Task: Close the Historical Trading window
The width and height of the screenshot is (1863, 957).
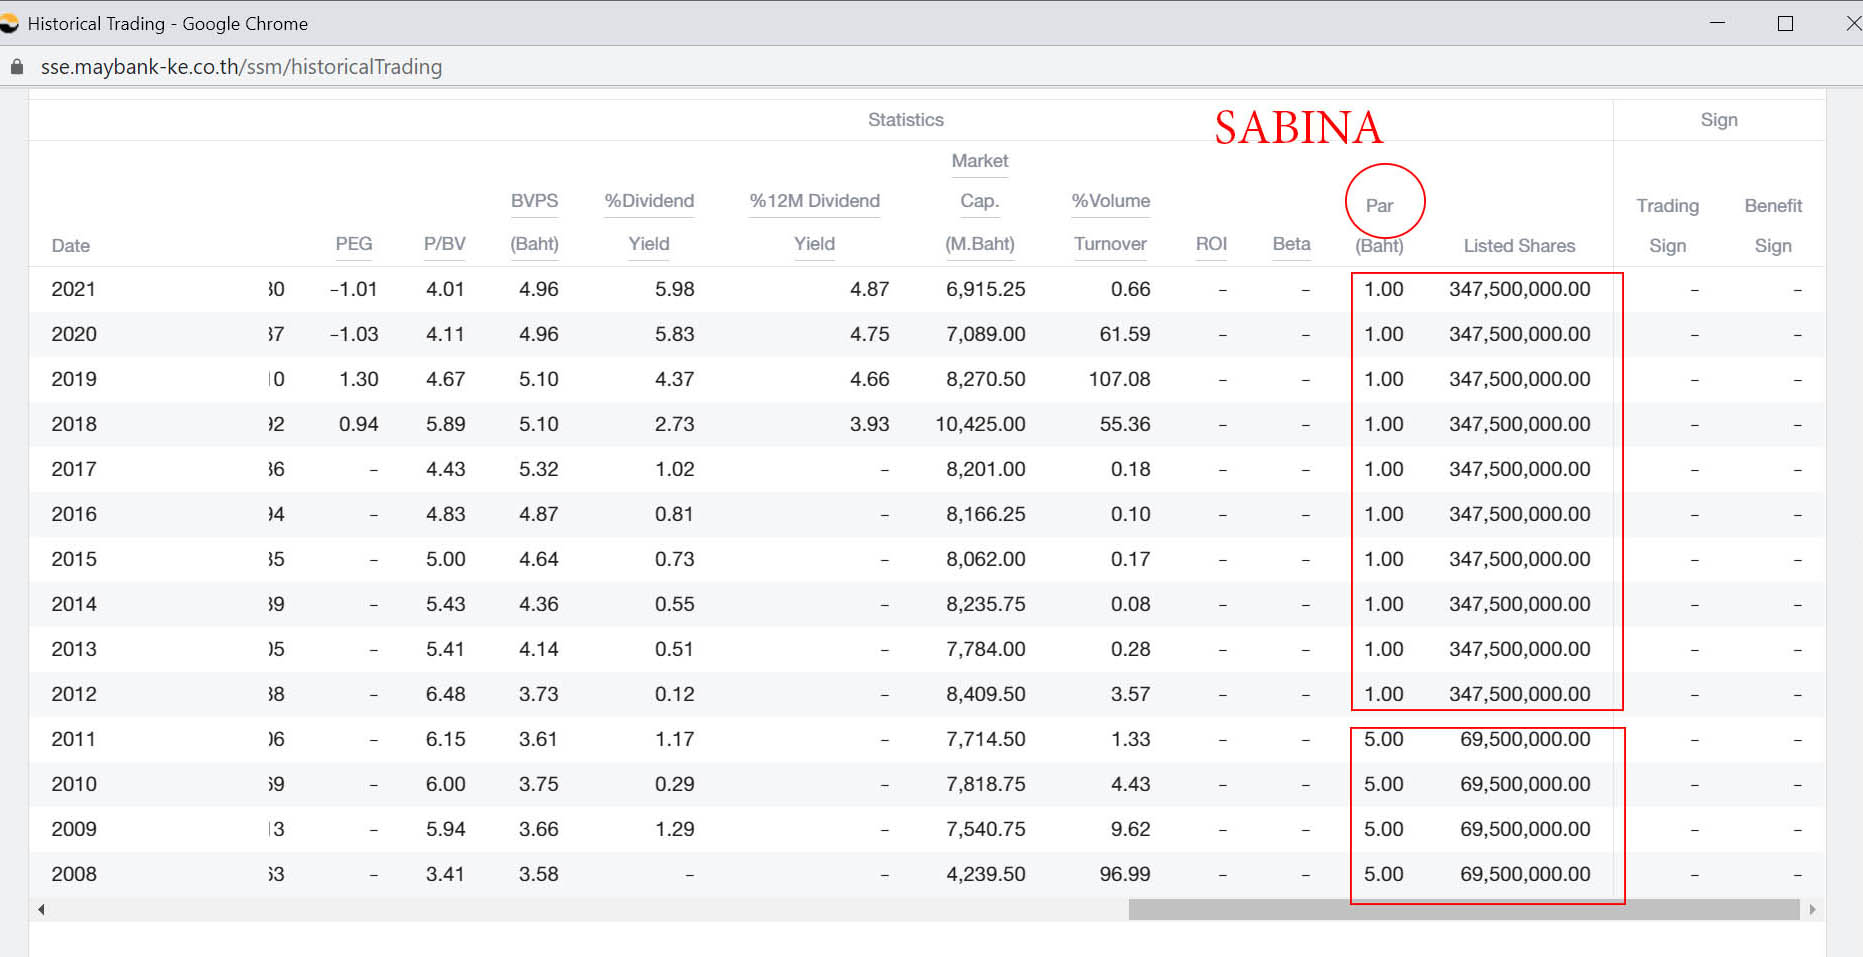Action: 1852,23
